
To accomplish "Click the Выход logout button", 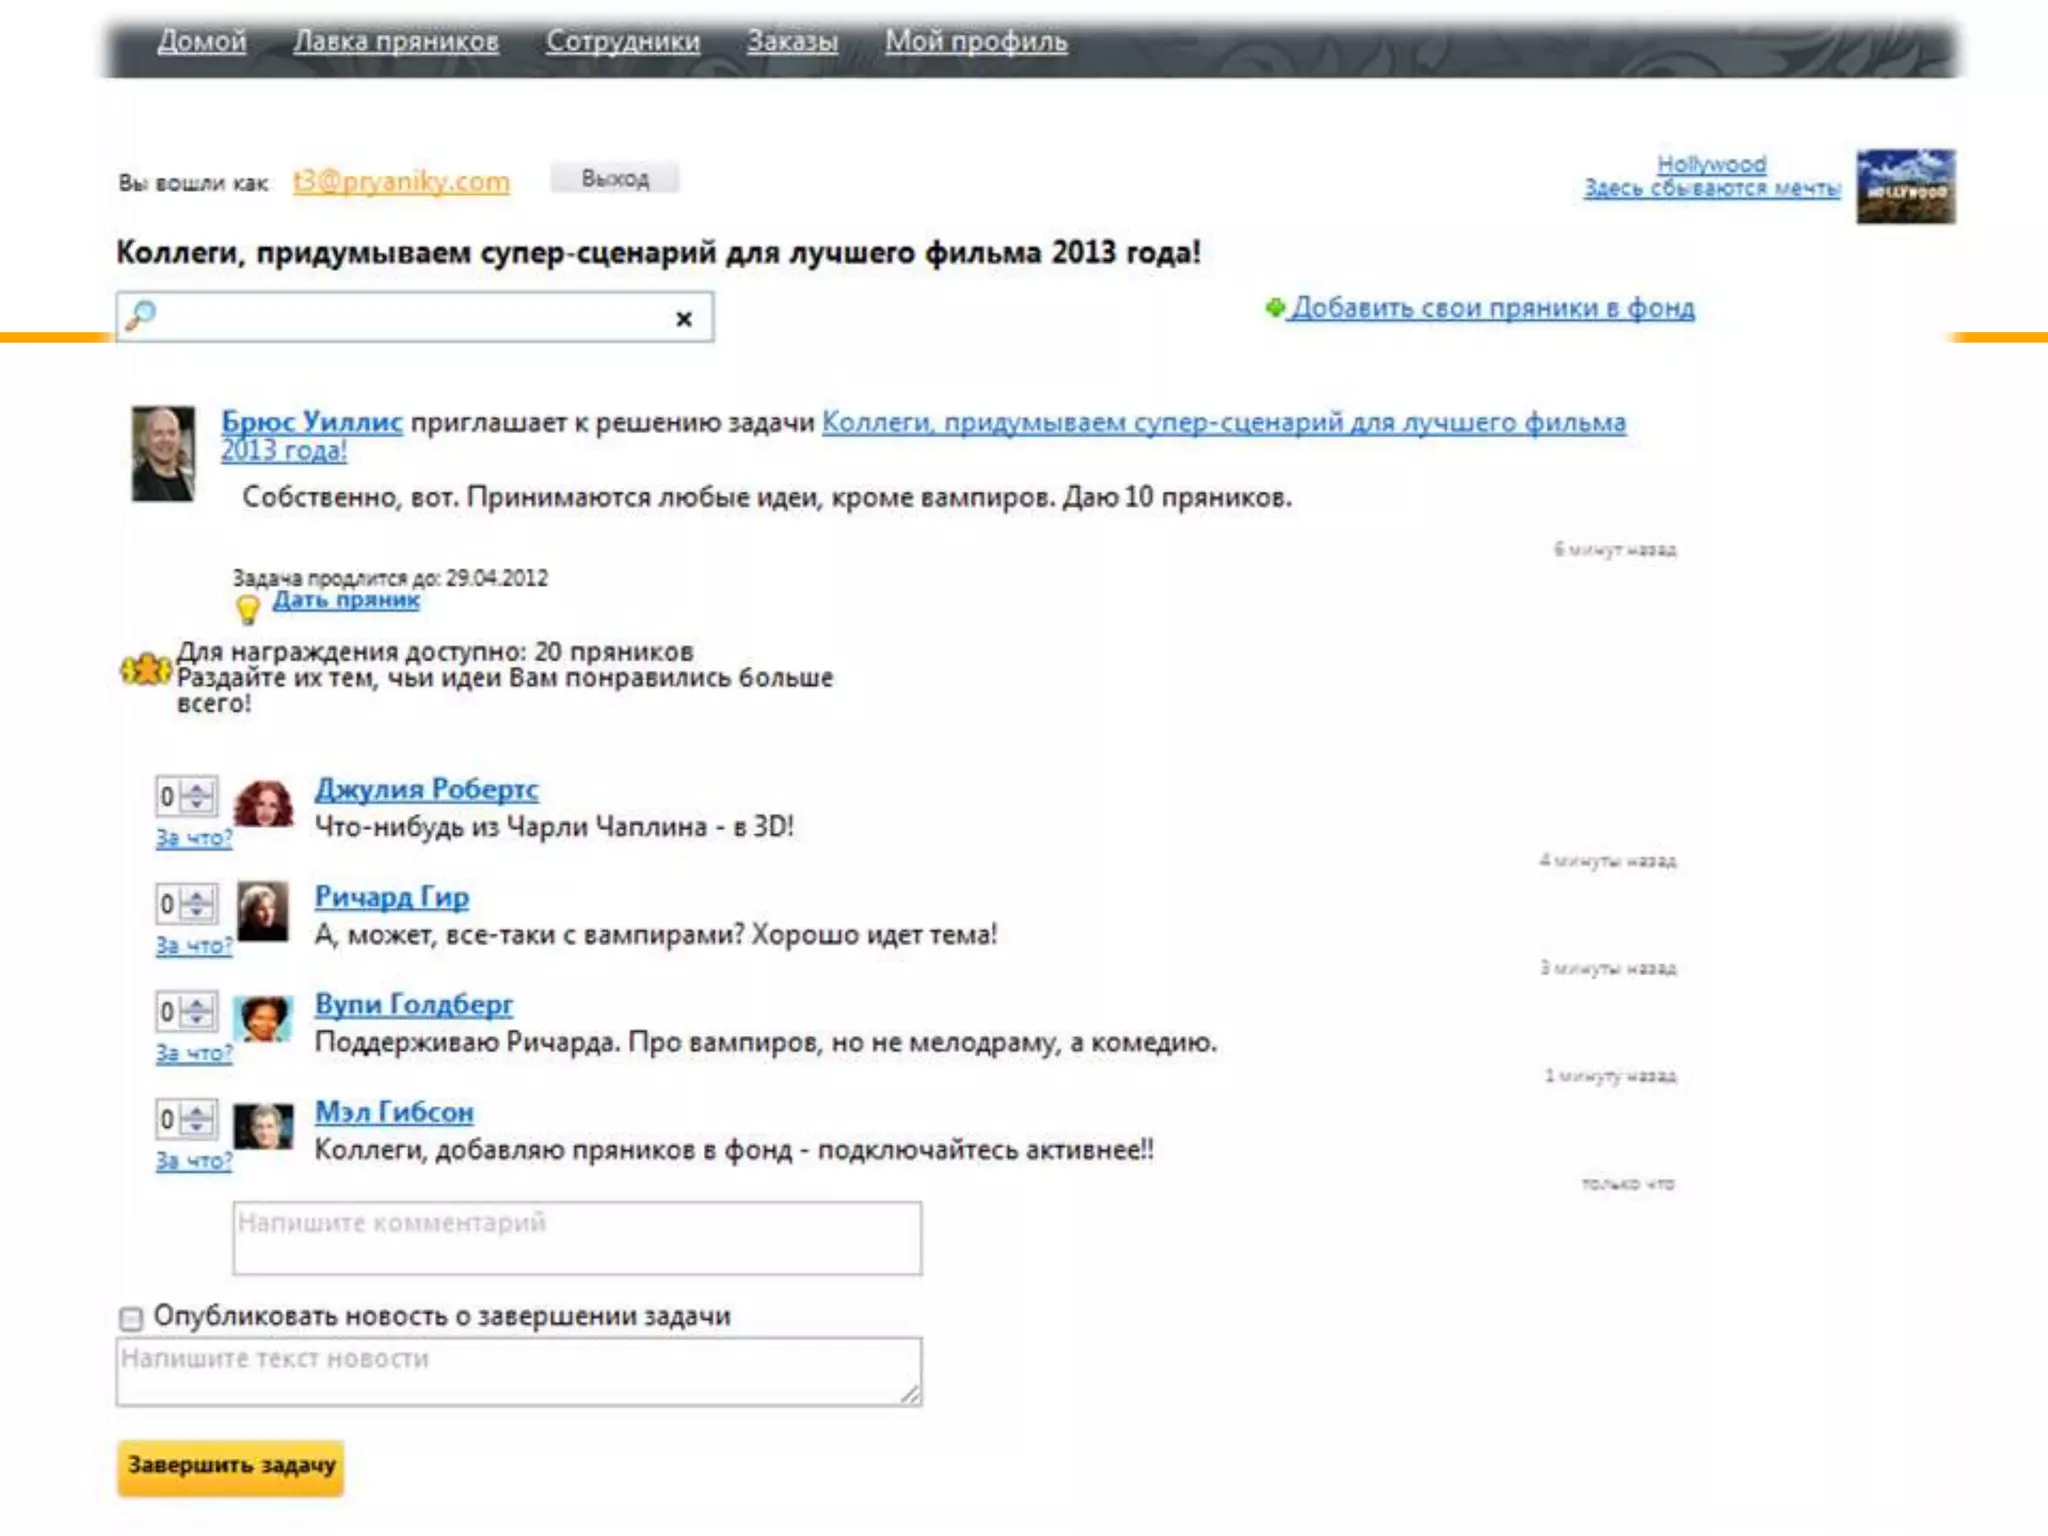I will click(615, 179).
